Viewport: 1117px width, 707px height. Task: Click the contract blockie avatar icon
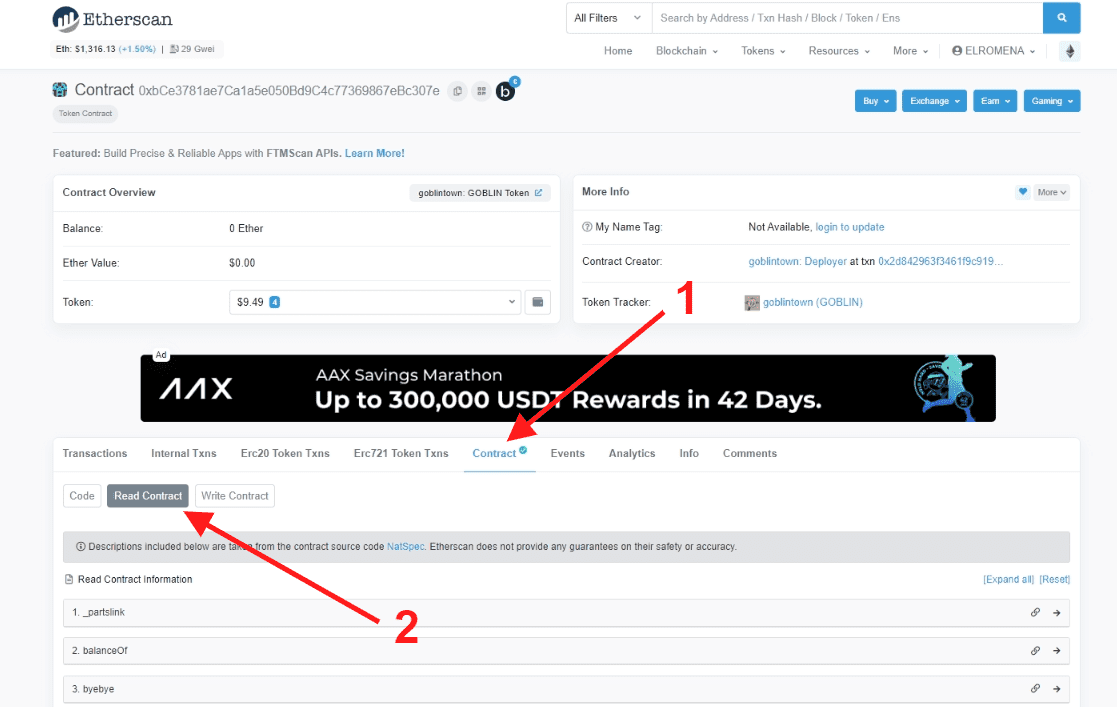click(60, 90)
